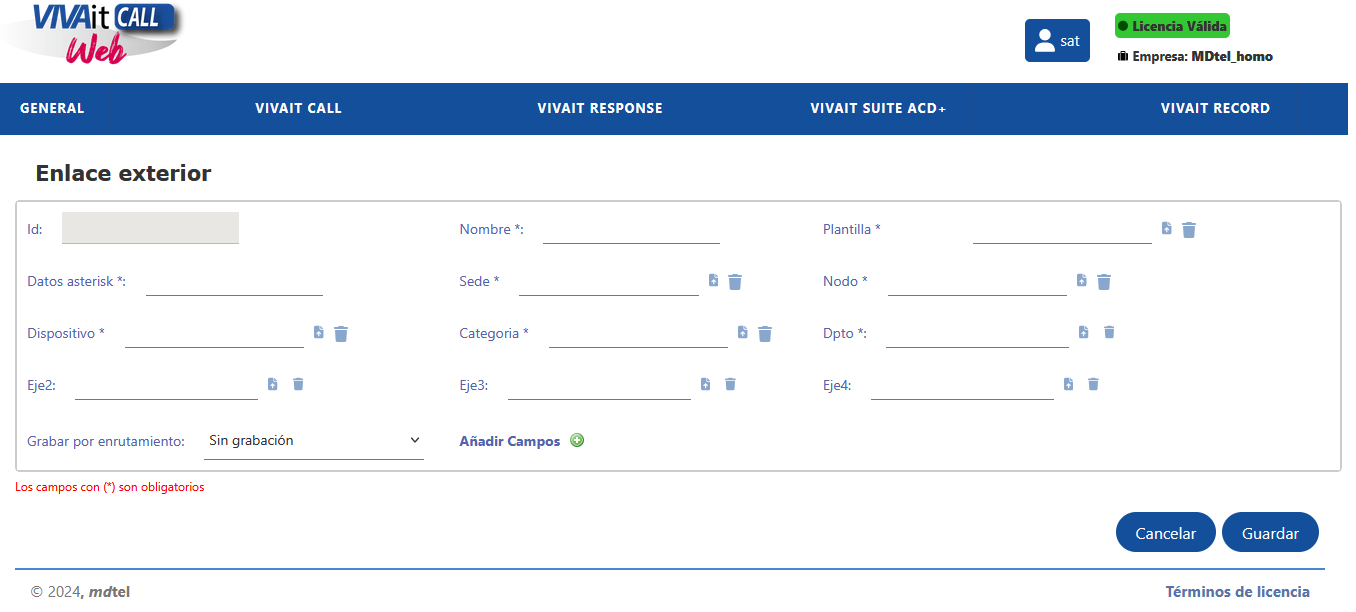
Task: Click the trash icon beside Eje2 field
Action: click(298, 384)
